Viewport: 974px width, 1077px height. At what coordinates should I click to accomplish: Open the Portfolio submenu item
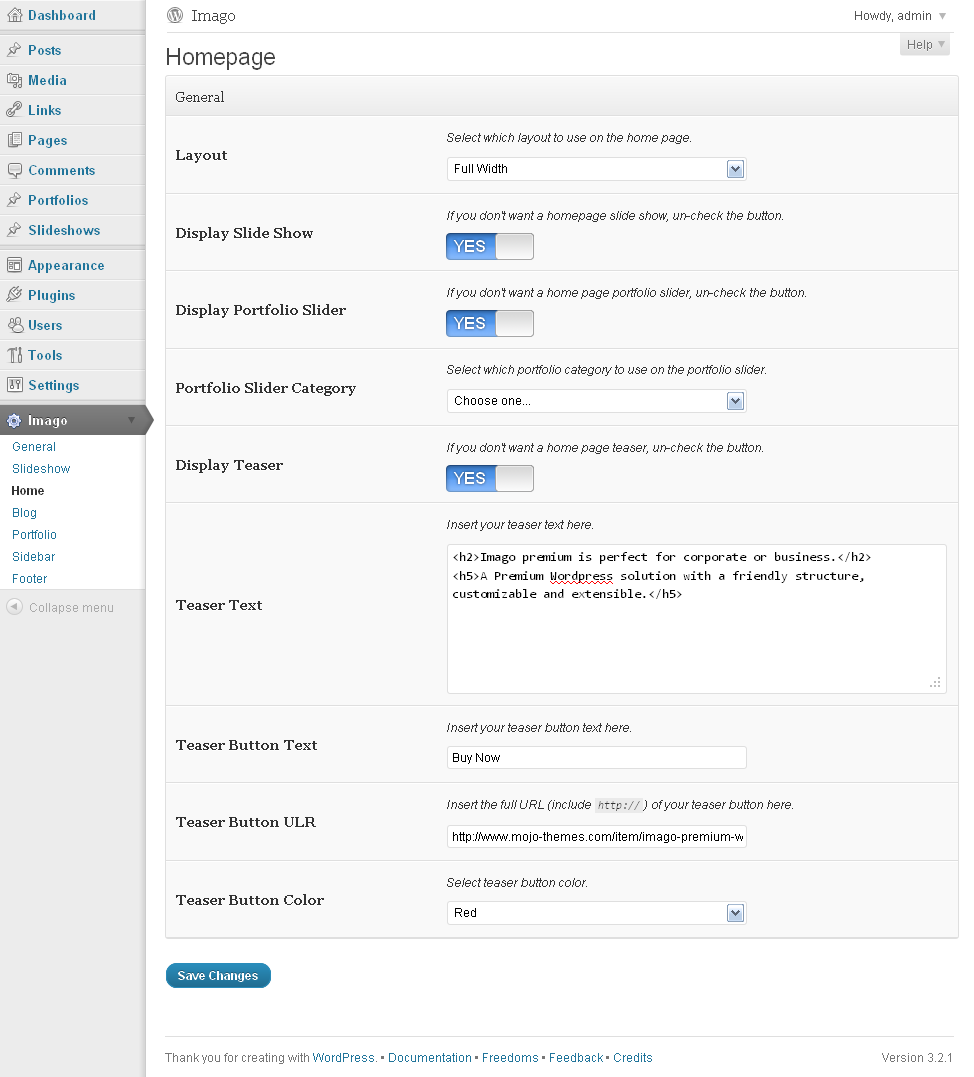click(34, 534)
